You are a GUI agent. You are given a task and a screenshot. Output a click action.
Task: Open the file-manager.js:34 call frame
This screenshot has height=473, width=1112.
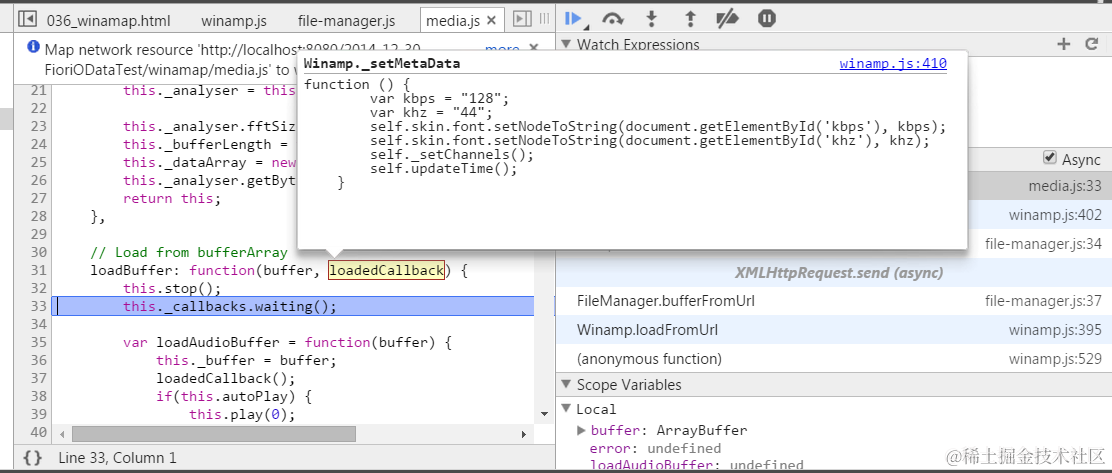point(1043,244)
